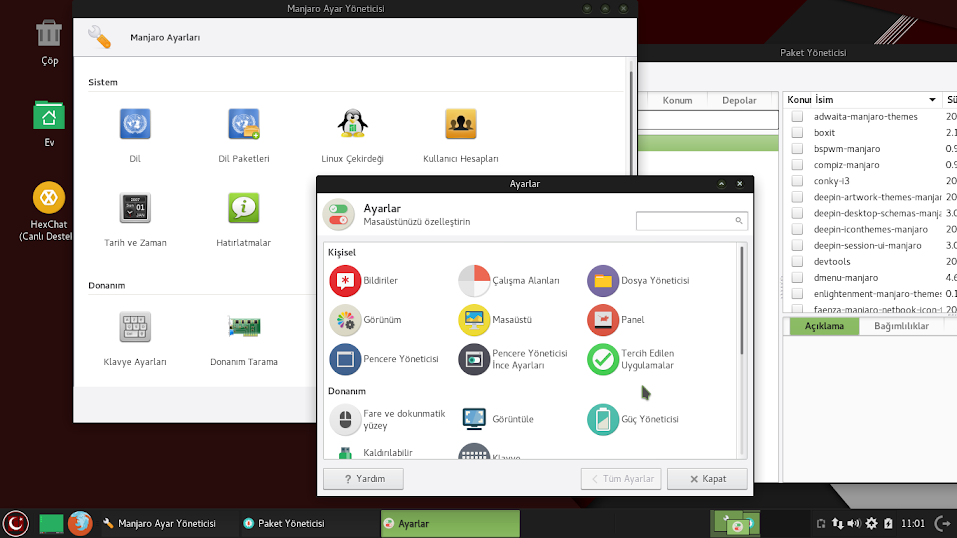
Task: Open Pencere Yöneticisi settings
Action: click(x=384, y=358)
